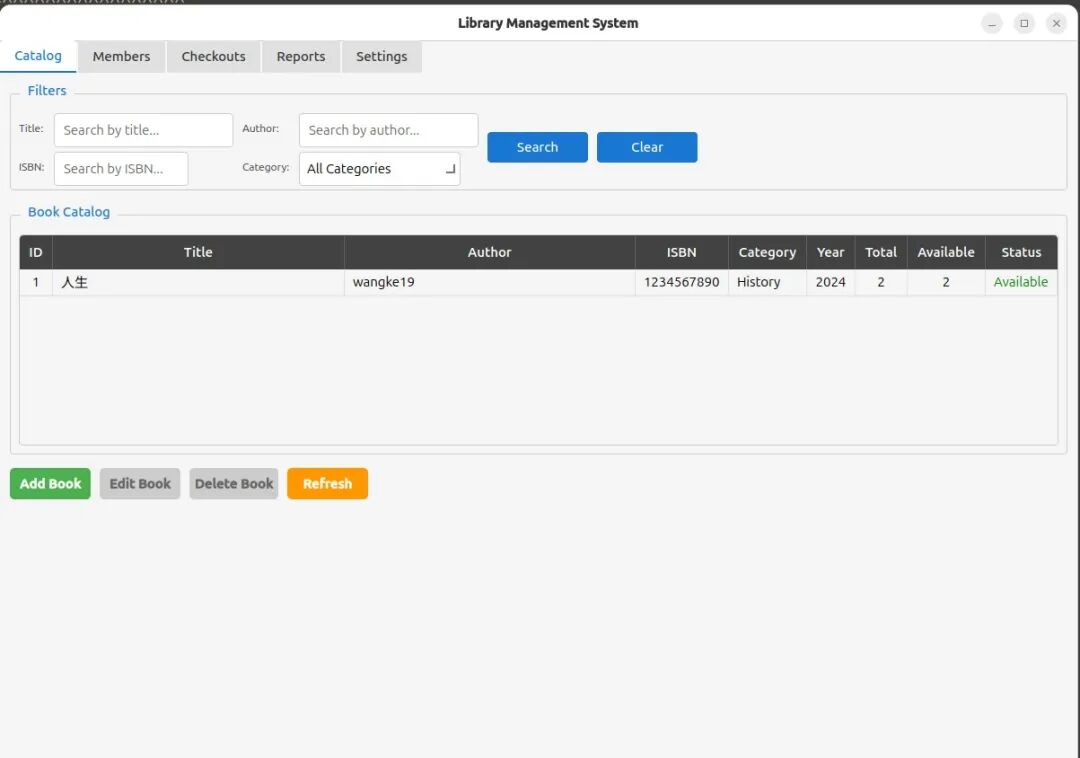Screen dimensions: 1080x758
Task: Go to the Reports tab
Action: (301, 56)
